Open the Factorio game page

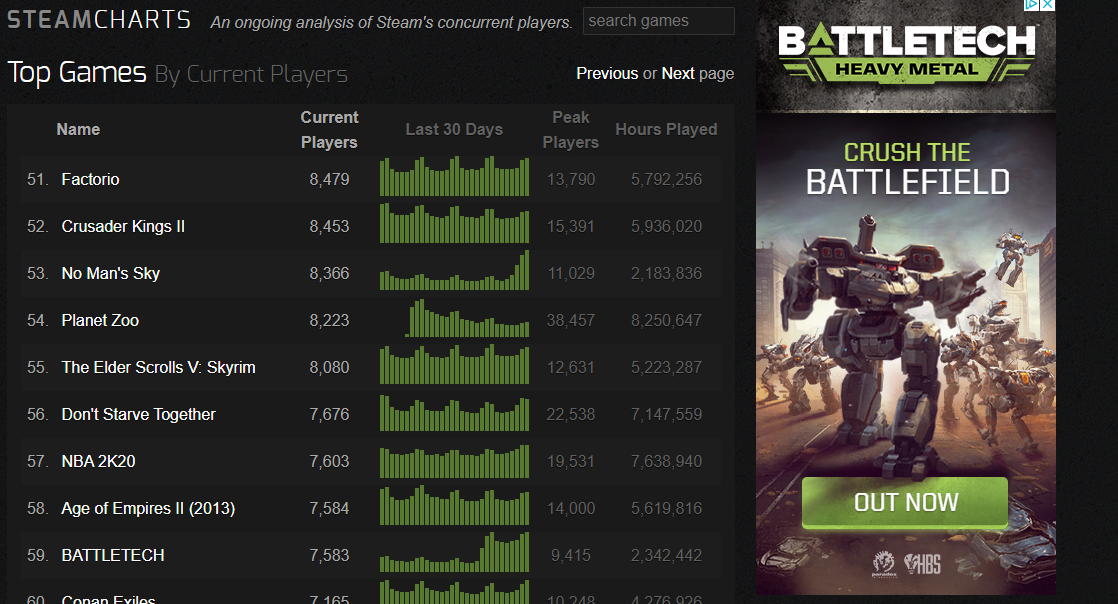pyautogui.click(x=90, y=179)
